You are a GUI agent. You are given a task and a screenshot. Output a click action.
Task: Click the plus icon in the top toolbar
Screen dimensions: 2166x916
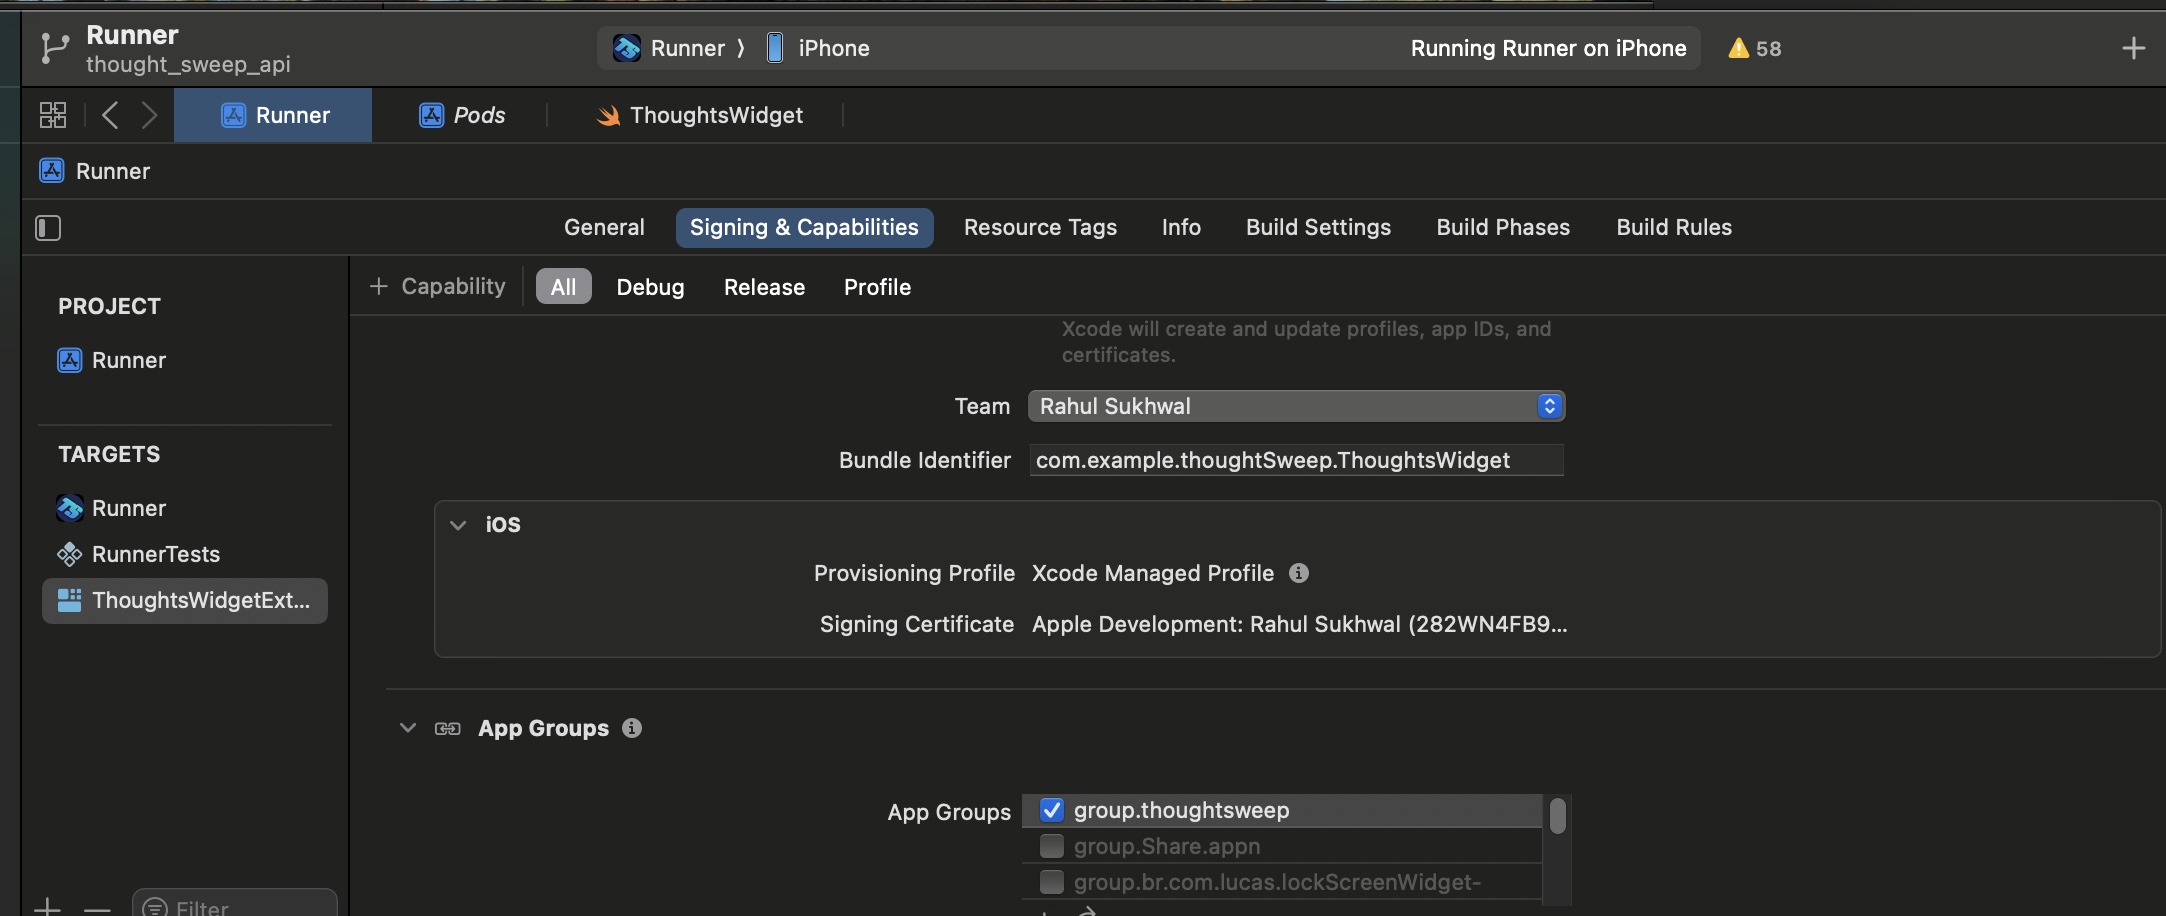(2133, 48)
